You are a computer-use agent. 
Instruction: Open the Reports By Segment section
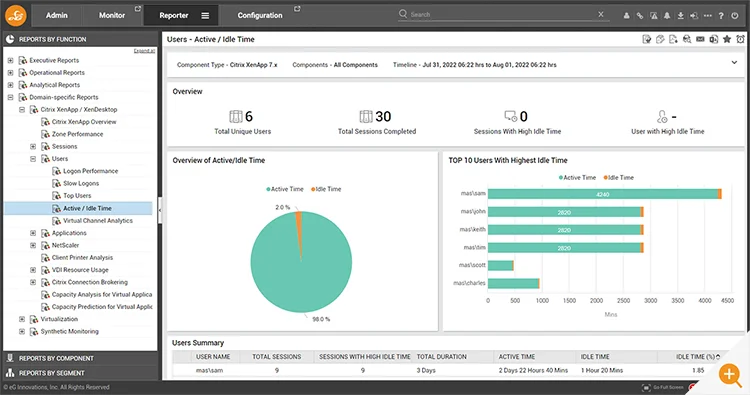tap(80, 373)
